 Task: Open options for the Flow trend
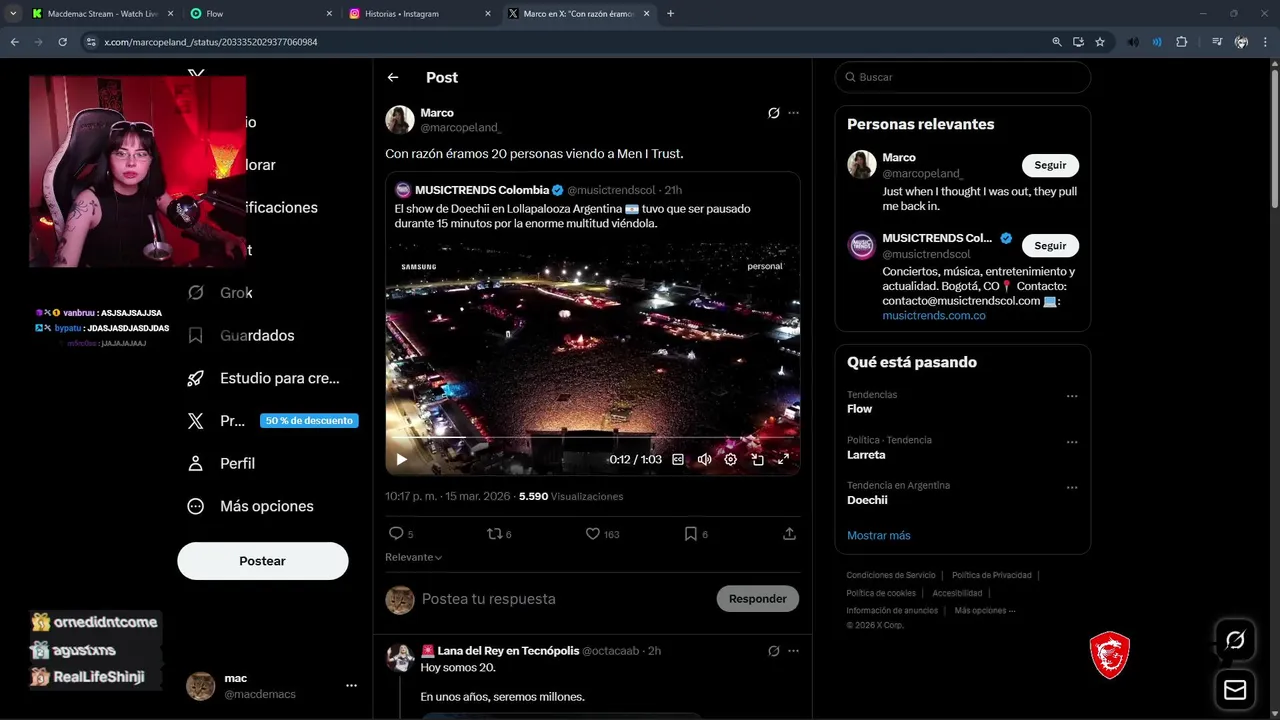pos(1072,396)
